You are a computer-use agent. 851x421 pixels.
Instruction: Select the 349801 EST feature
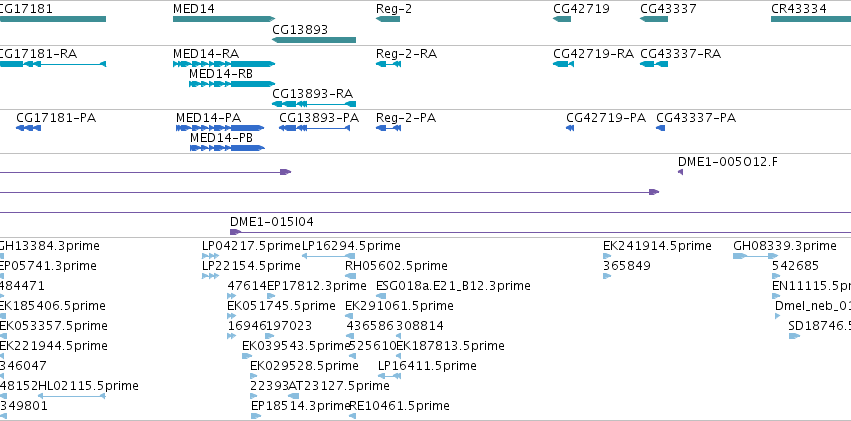click(3, 417)
